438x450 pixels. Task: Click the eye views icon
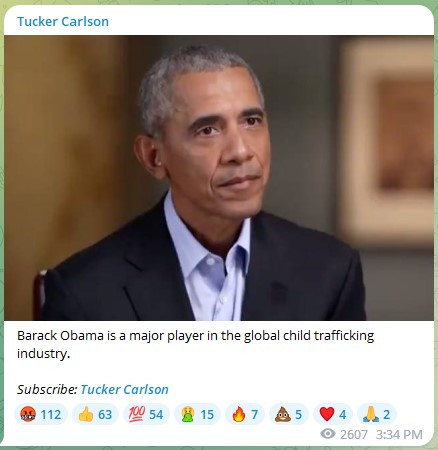(328, 434)
